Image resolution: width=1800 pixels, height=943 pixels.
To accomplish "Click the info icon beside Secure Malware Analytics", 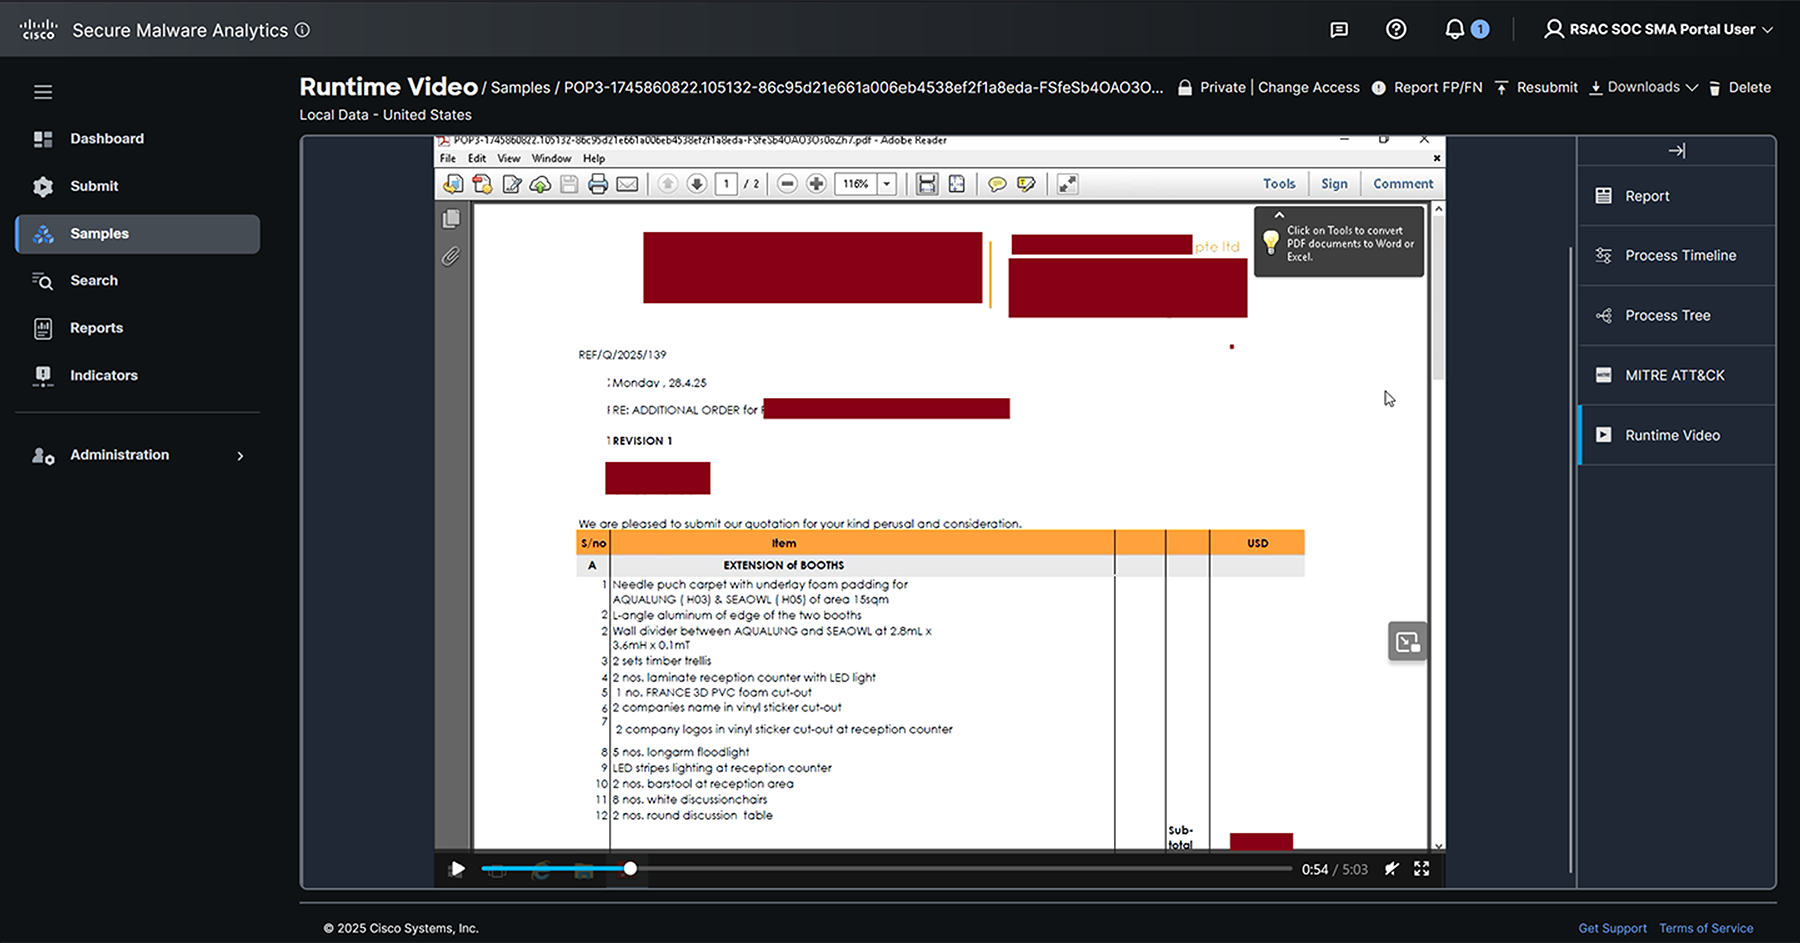I will [302, 30].
